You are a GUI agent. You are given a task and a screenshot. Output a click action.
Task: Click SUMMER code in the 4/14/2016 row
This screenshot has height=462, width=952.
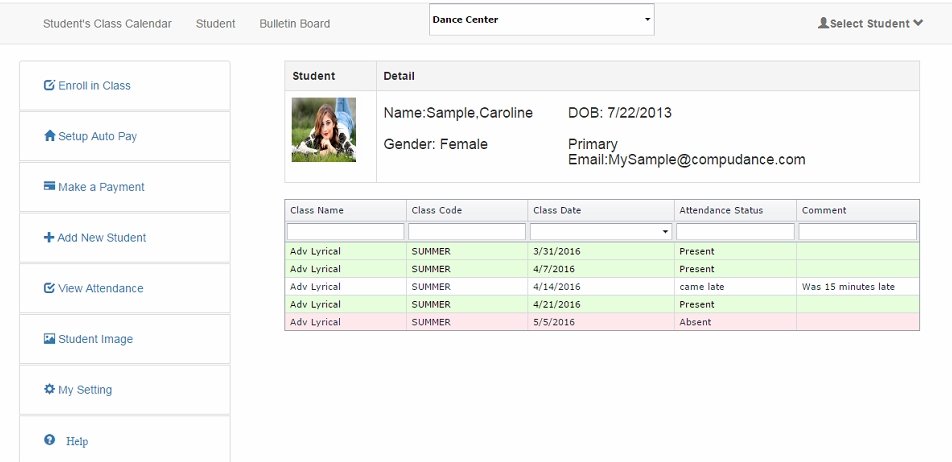point(431,287)
